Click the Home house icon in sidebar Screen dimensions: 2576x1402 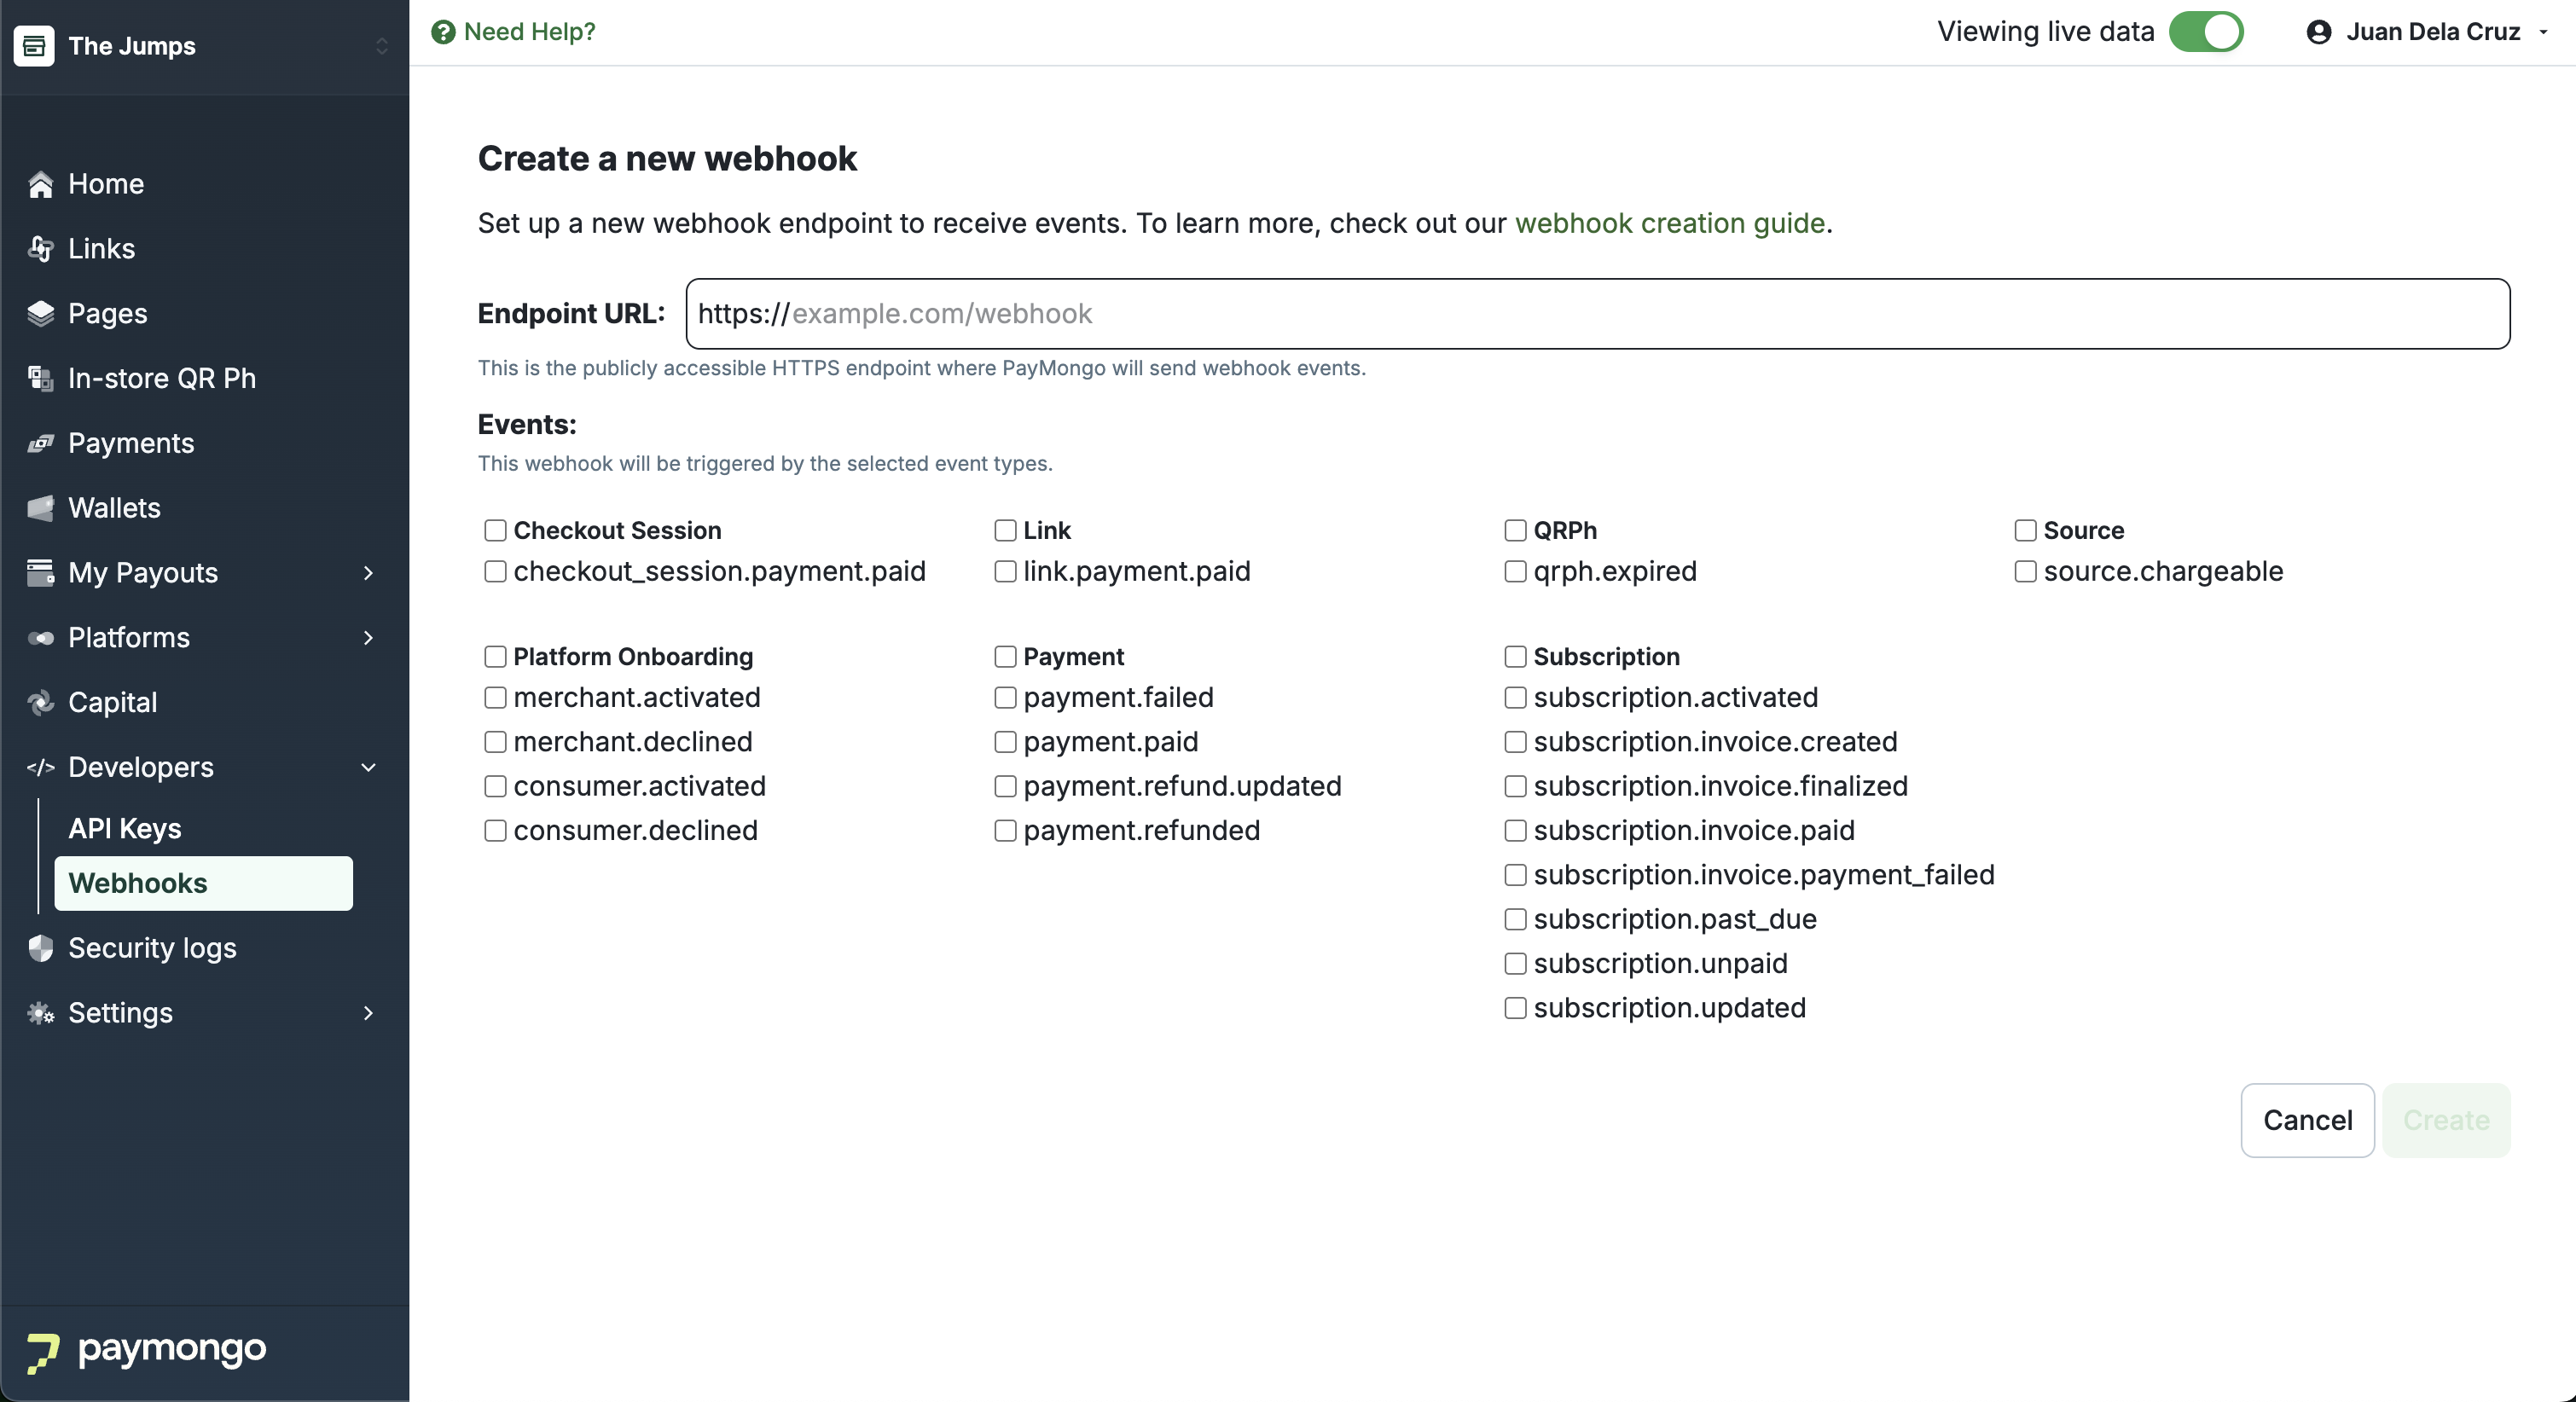point(40,184)
